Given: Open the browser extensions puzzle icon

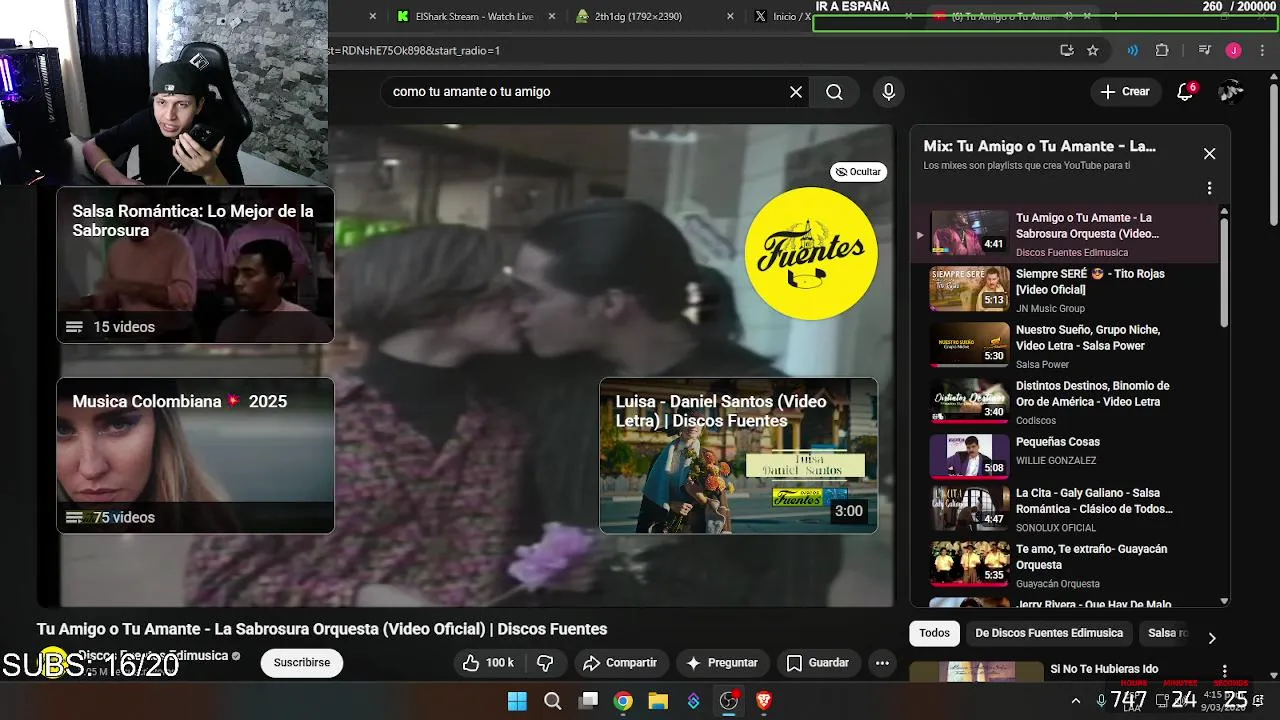Looking at the screenshot, I should click(x=1162, y=50).
